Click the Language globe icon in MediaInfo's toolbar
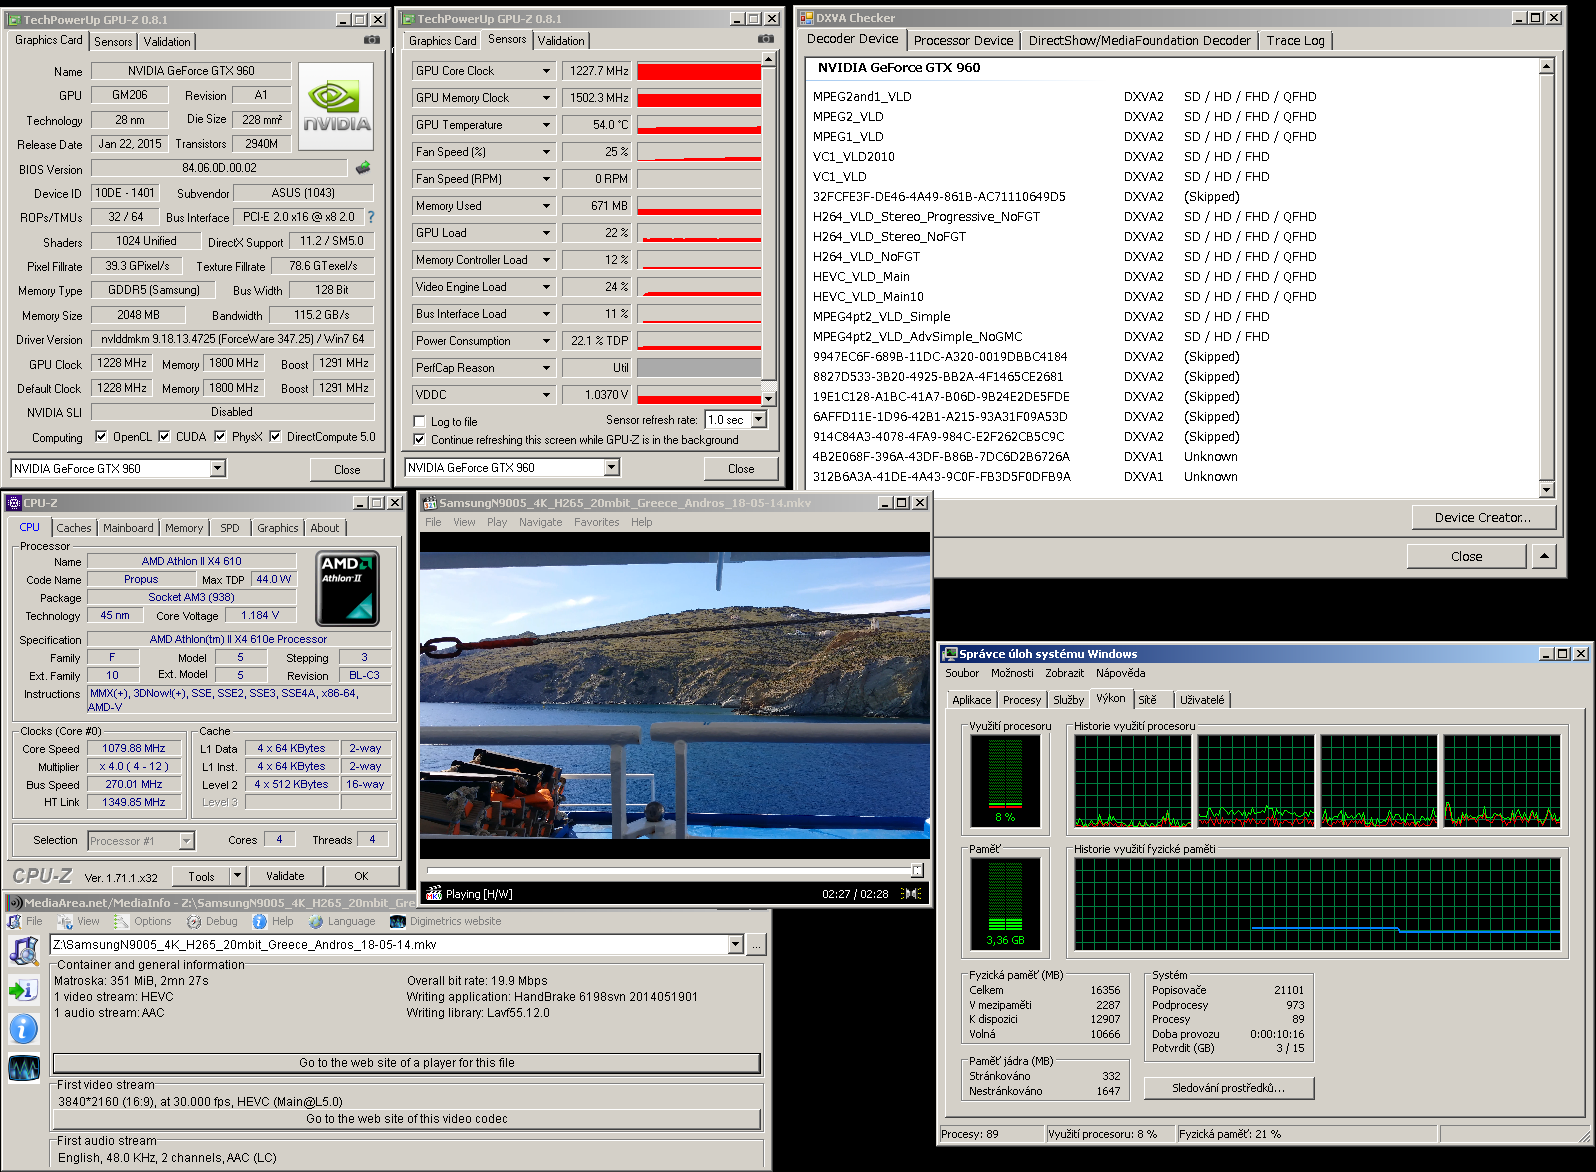This screenshot has width=1596, height=1172. (316, 922)
